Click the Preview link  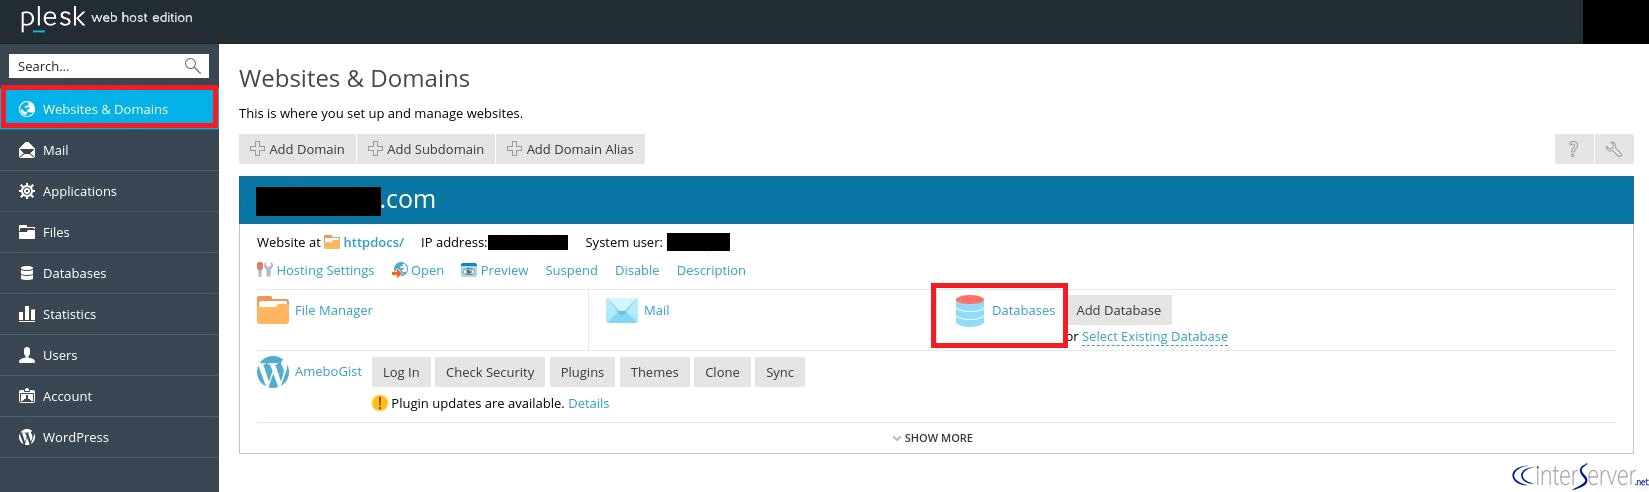coord(504,270)
